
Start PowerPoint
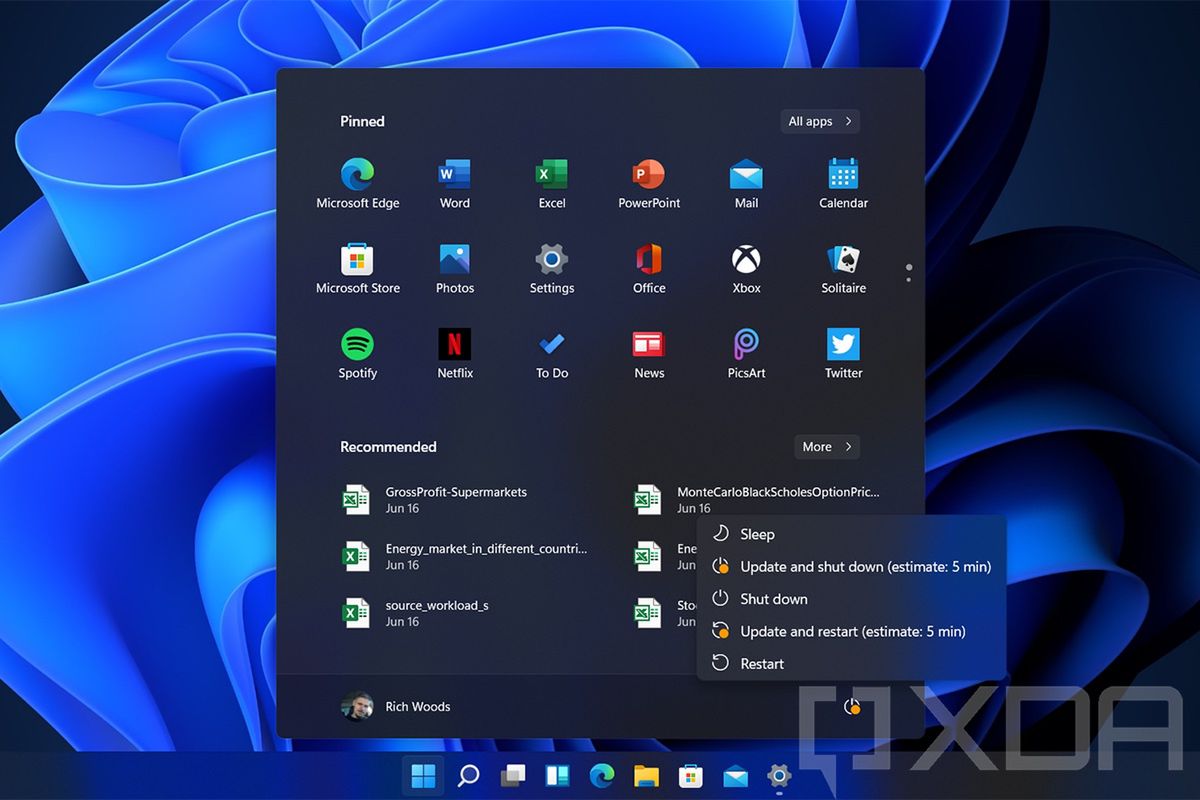coord(648,175)
